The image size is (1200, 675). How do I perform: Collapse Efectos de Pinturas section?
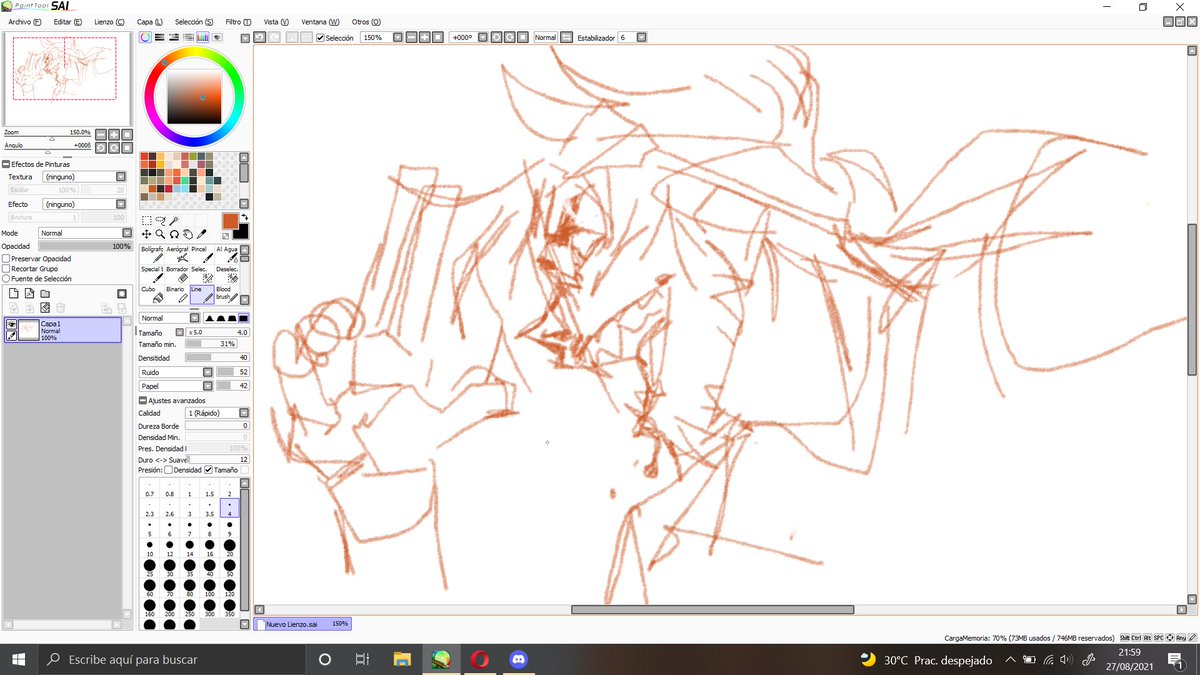coord(6,164)
